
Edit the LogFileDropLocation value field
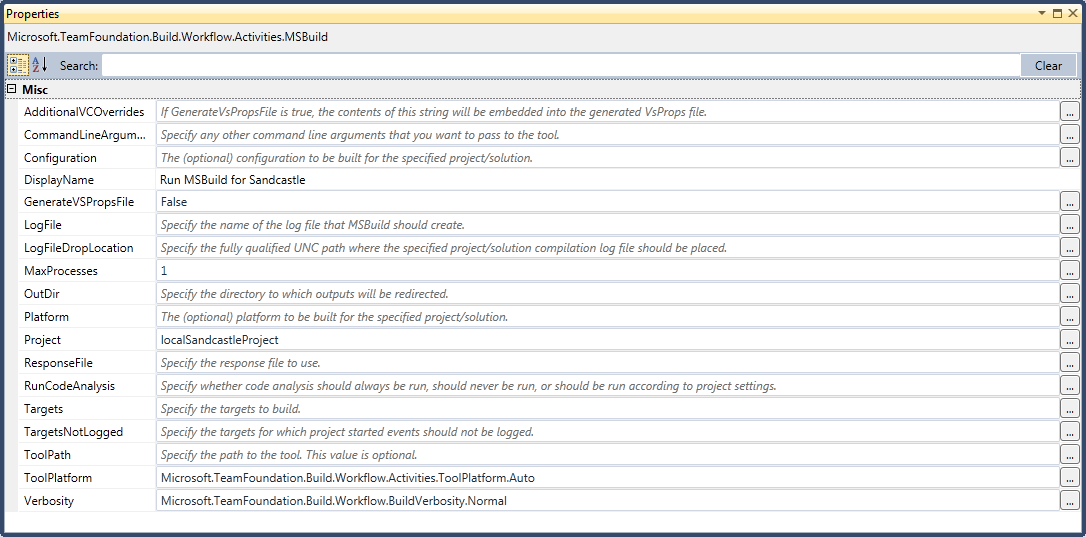[607, 247]
